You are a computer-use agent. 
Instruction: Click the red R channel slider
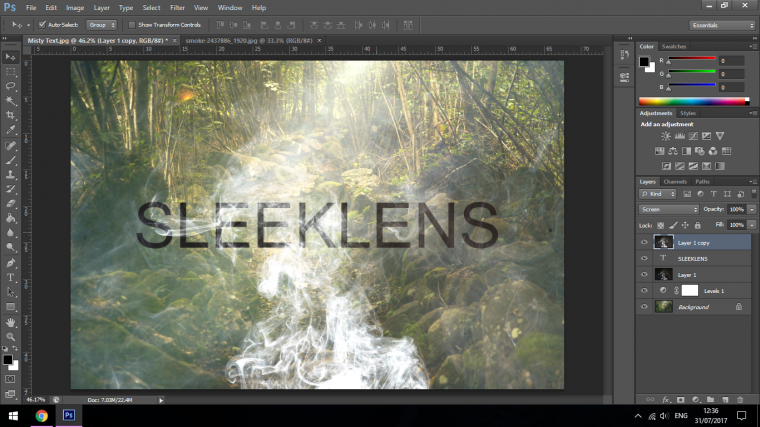click(x=692, y=59)
